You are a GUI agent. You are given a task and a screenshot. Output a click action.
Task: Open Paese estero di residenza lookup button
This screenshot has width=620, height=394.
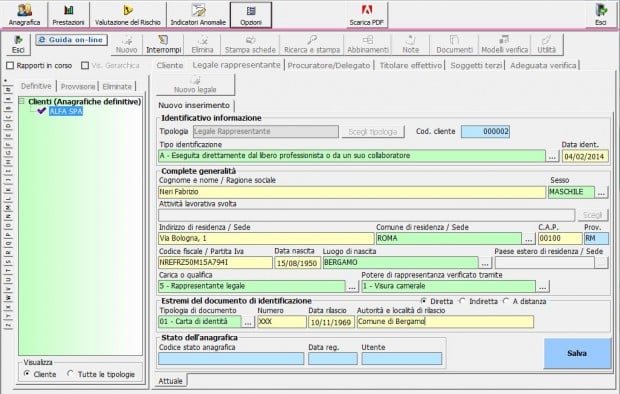(601, 263)
